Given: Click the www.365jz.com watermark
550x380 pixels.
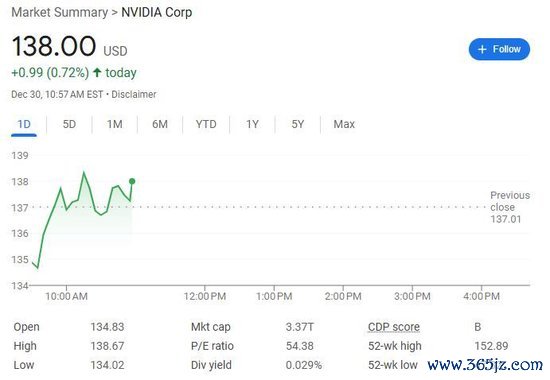Looking at the screenshot, I should [x=485, y=365].
